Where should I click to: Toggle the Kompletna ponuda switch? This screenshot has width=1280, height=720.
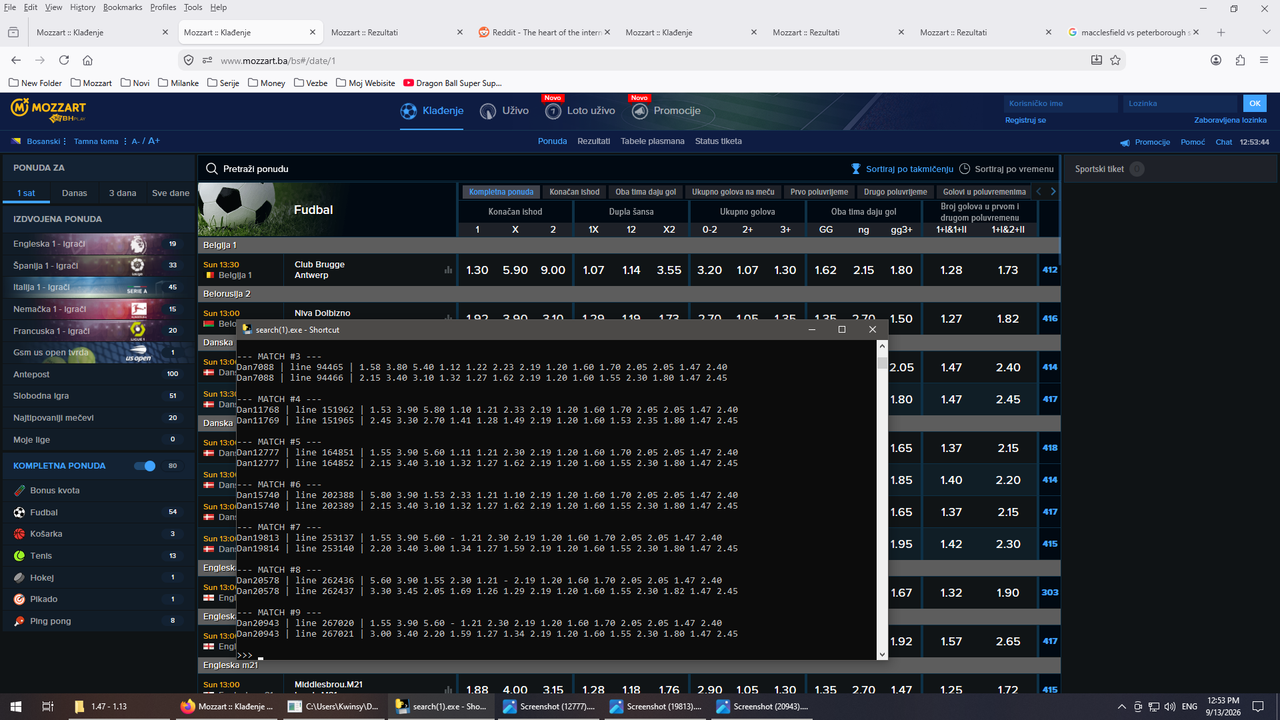pos(144,466)
